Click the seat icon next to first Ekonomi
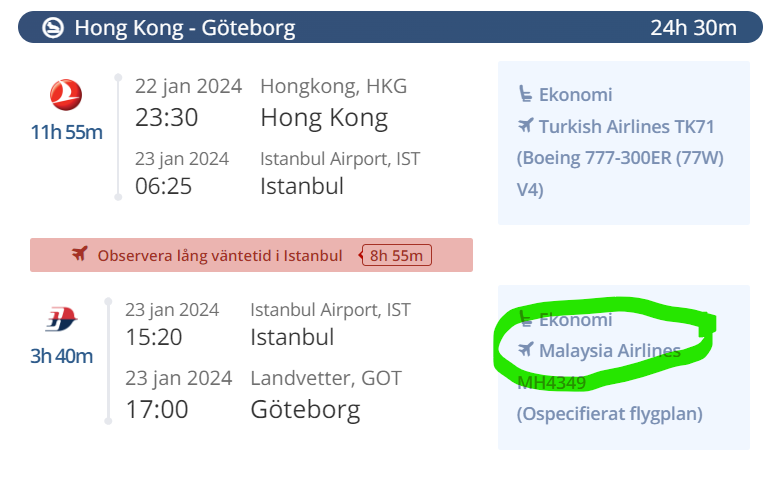The image size is (777, 477). pyautogui.click(x=525, y=94)
